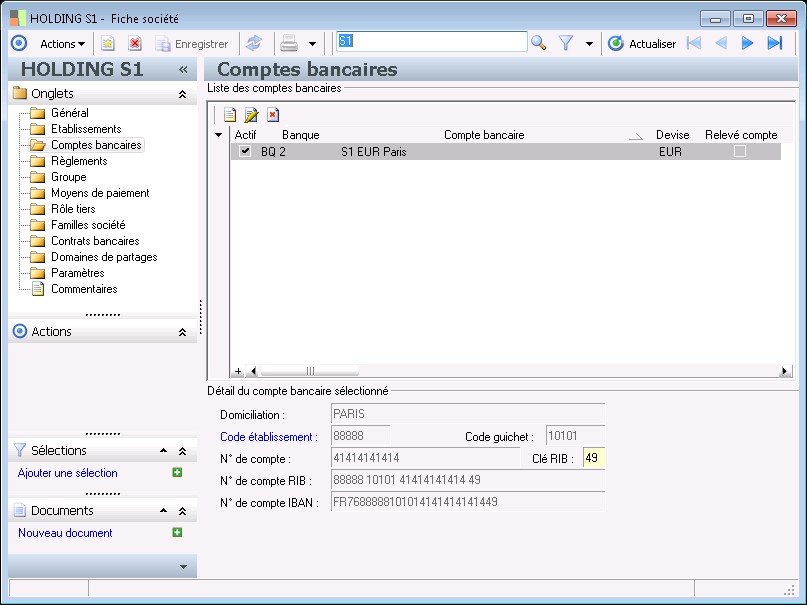Screen dimensions: 807x605
Task: Open the Domaines de partages folder
Action: click(x=104, y=257)
